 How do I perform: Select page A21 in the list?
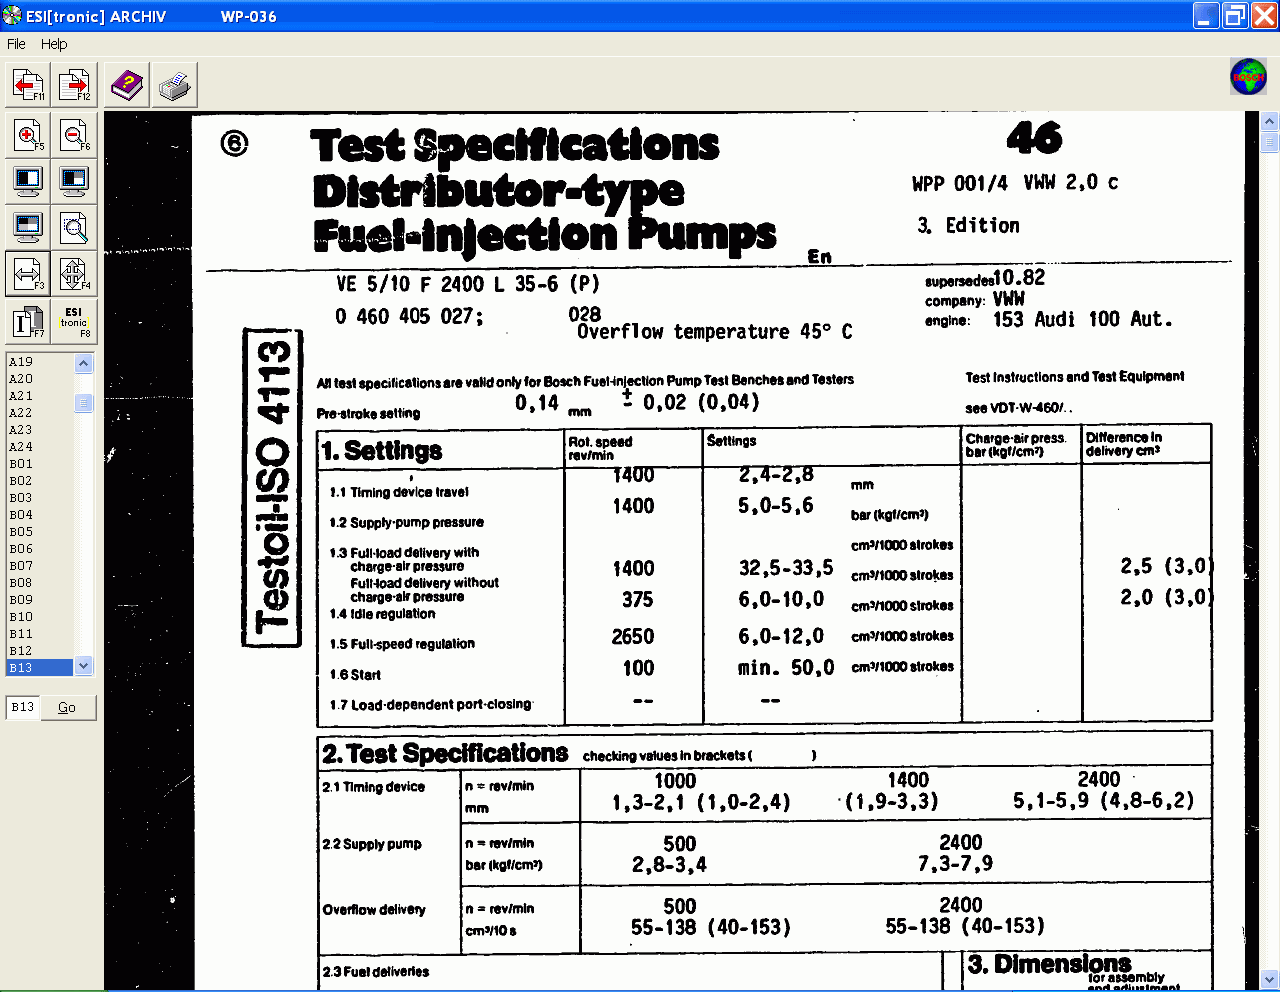tap(40, 396)
